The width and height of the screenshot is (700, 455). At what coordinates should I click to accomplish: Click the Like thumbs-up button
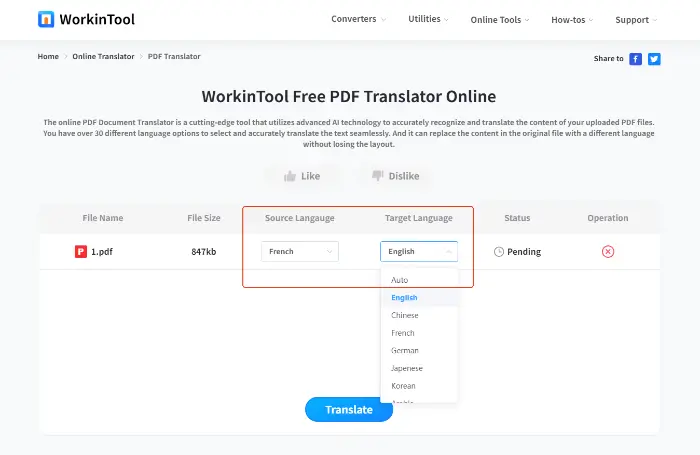tap(302, 176)
